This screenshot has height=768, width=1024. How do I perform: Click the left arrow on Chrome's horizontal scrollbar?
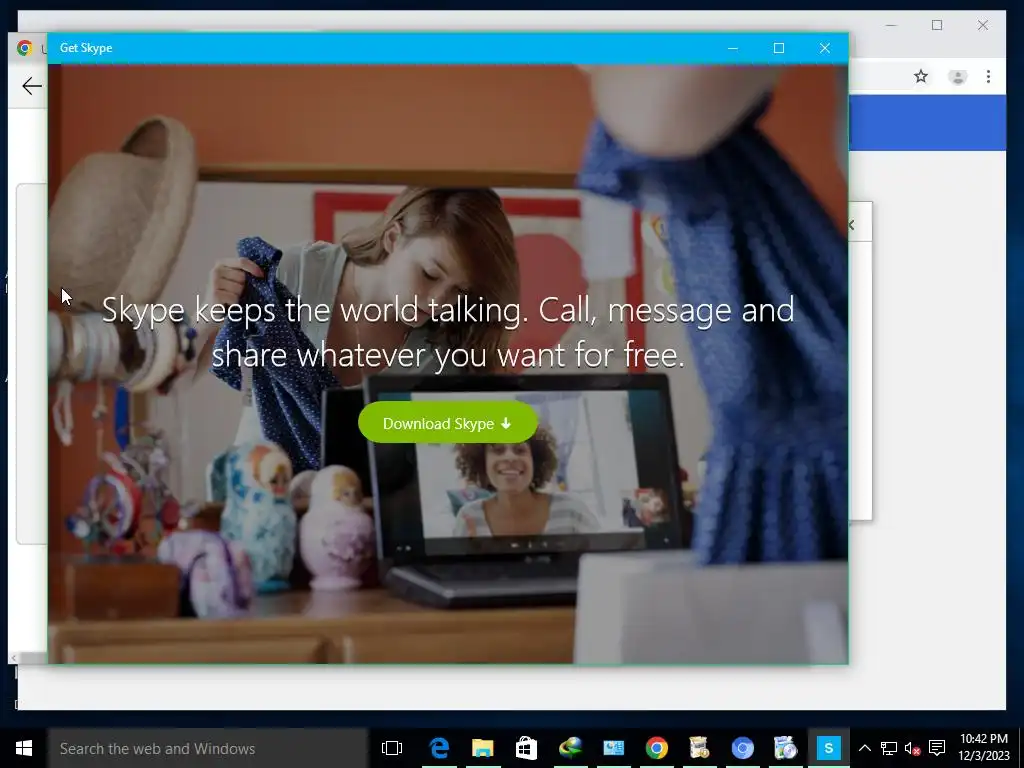click(x=14, y=658)
